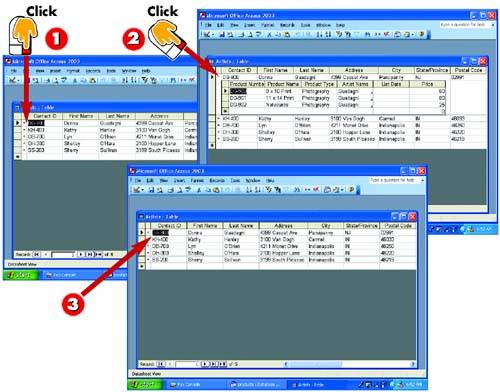
Task: Open the Records menu in the front window
Action: point(217,180)
